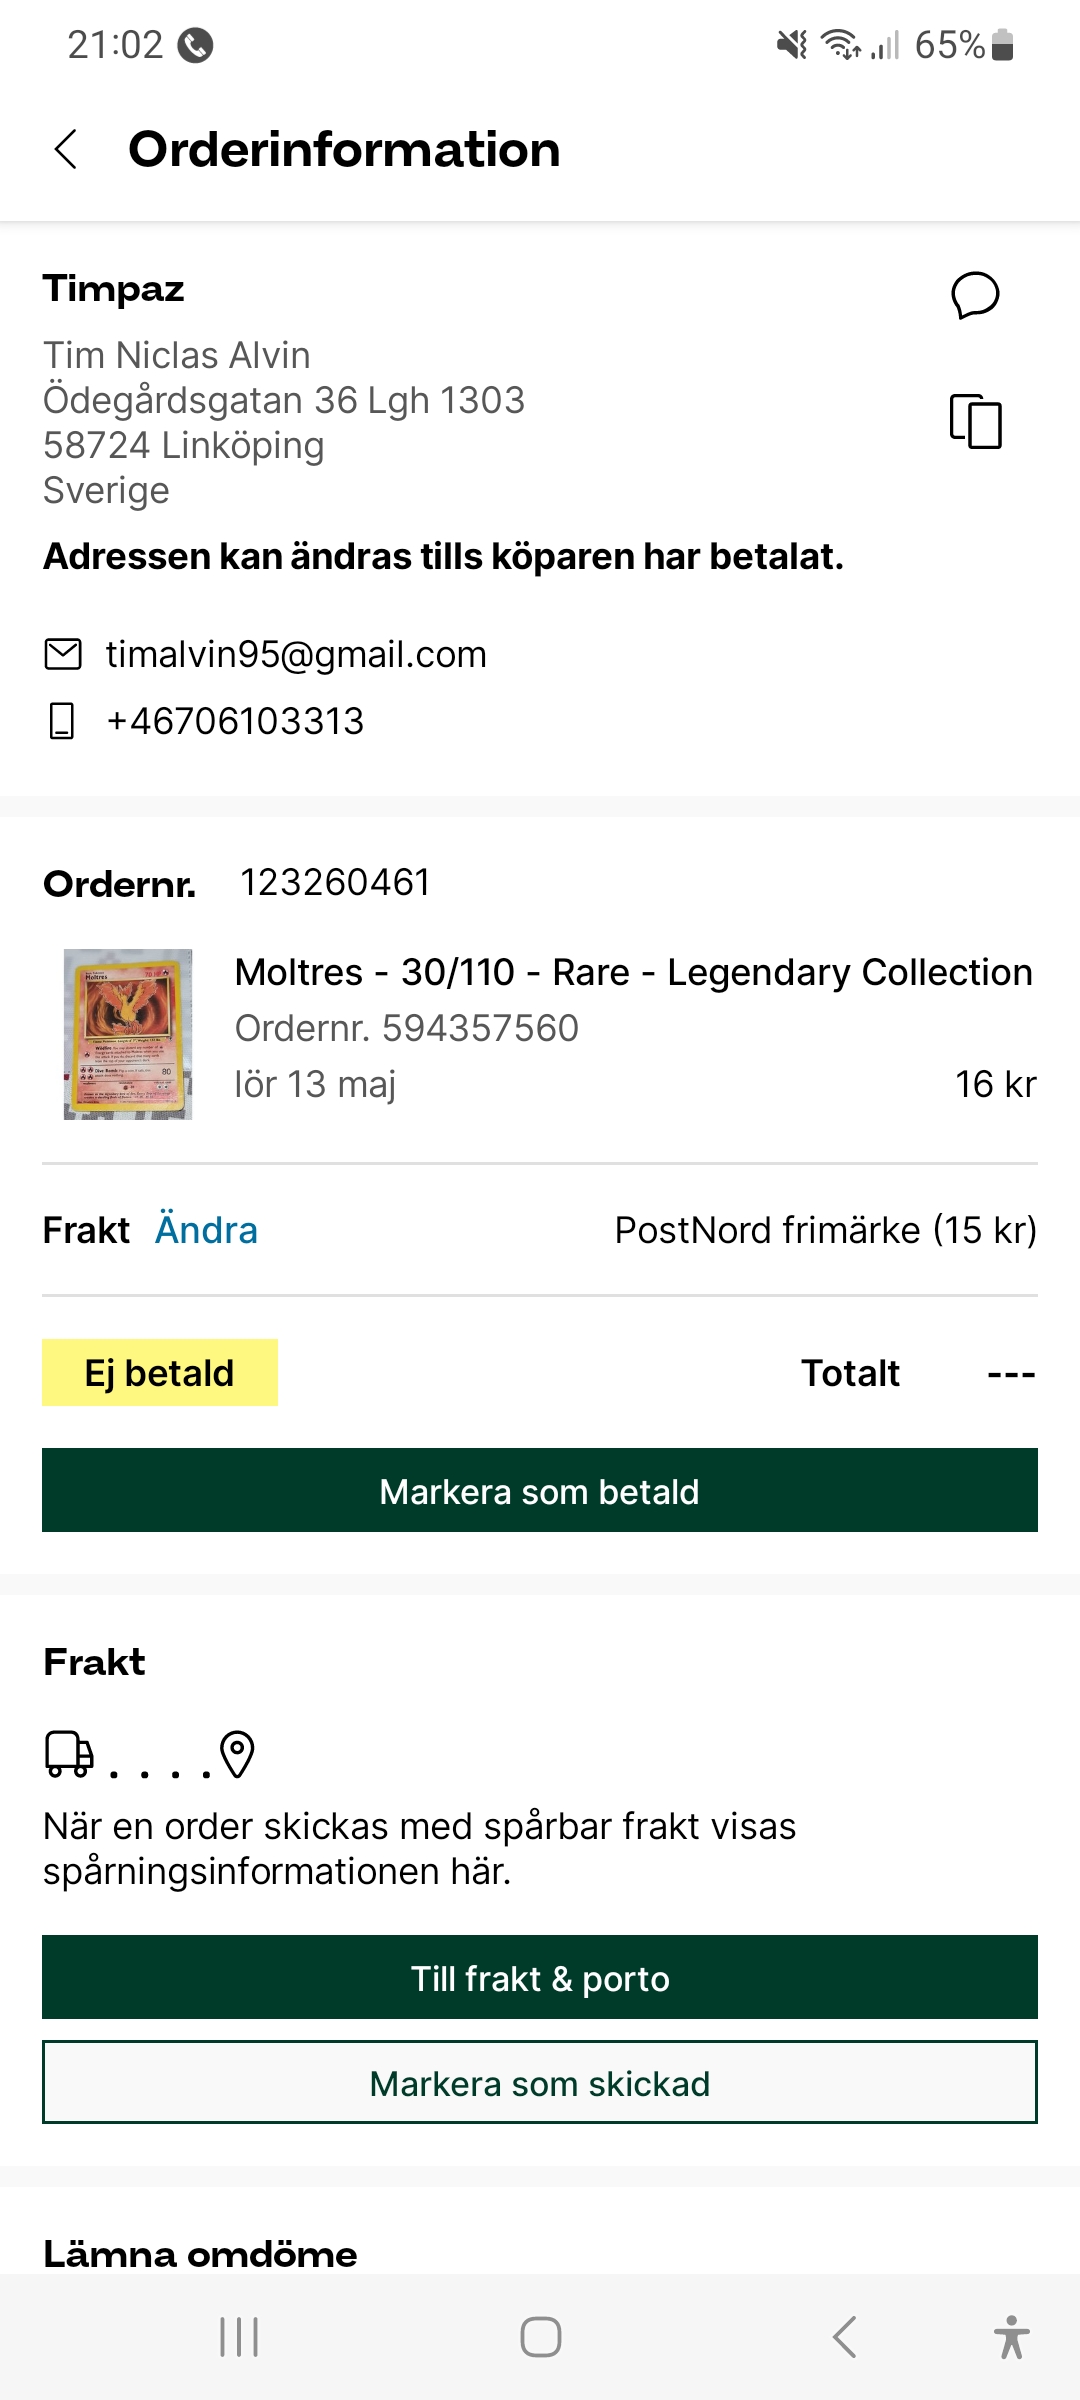Tap the Ej betald status label
The width and height of the screenshot is (1080, 2400).
[160, 1373]
